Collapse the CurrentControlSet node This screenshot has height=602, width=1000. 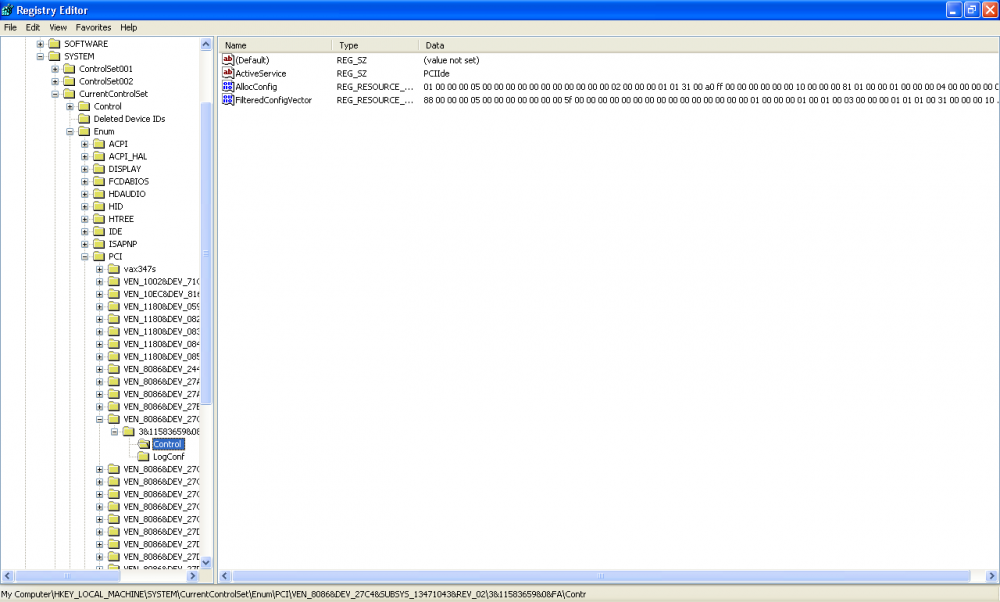point(56,94)
